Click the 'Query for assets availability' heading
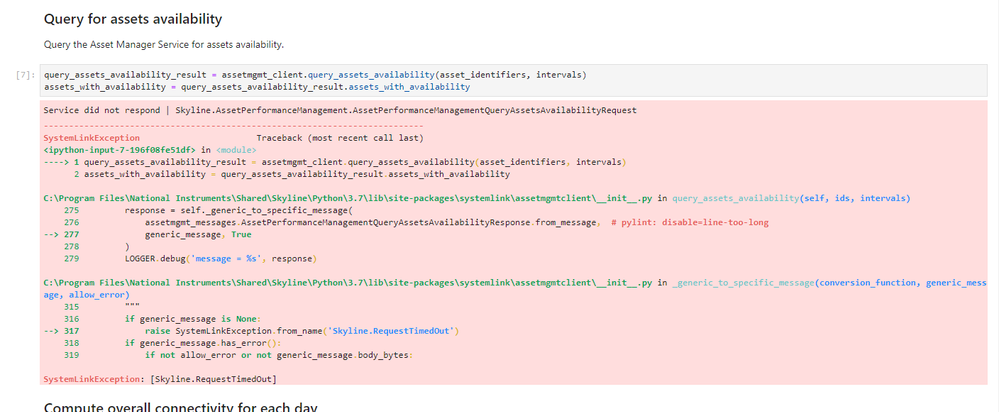Image resolution: width=999 pixels, height=412 pixels. coord(133,19)
